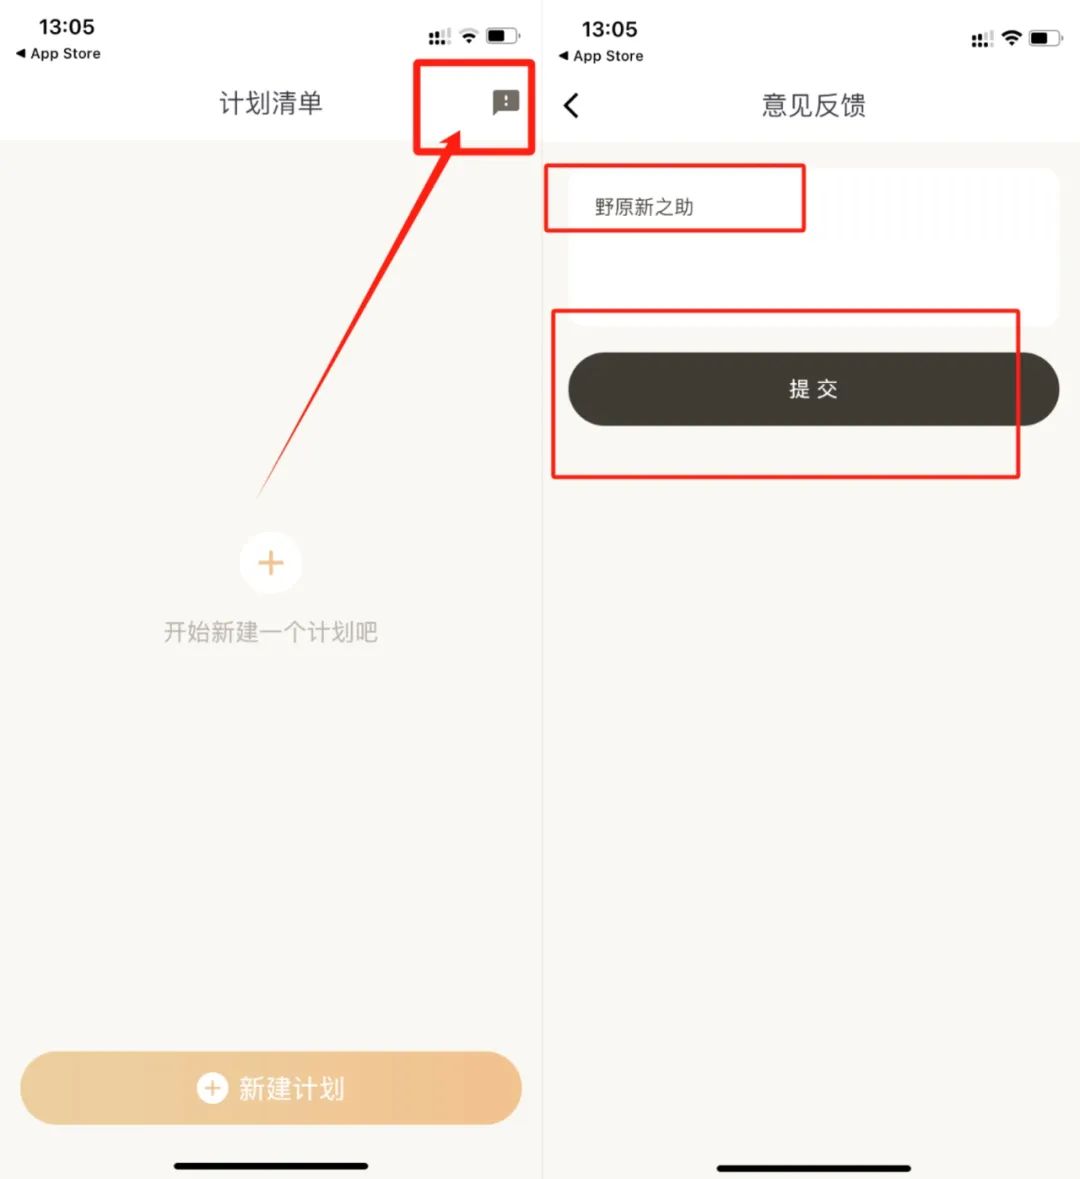
Task: Click the 提交 submit button
Action: pos(813,389)
